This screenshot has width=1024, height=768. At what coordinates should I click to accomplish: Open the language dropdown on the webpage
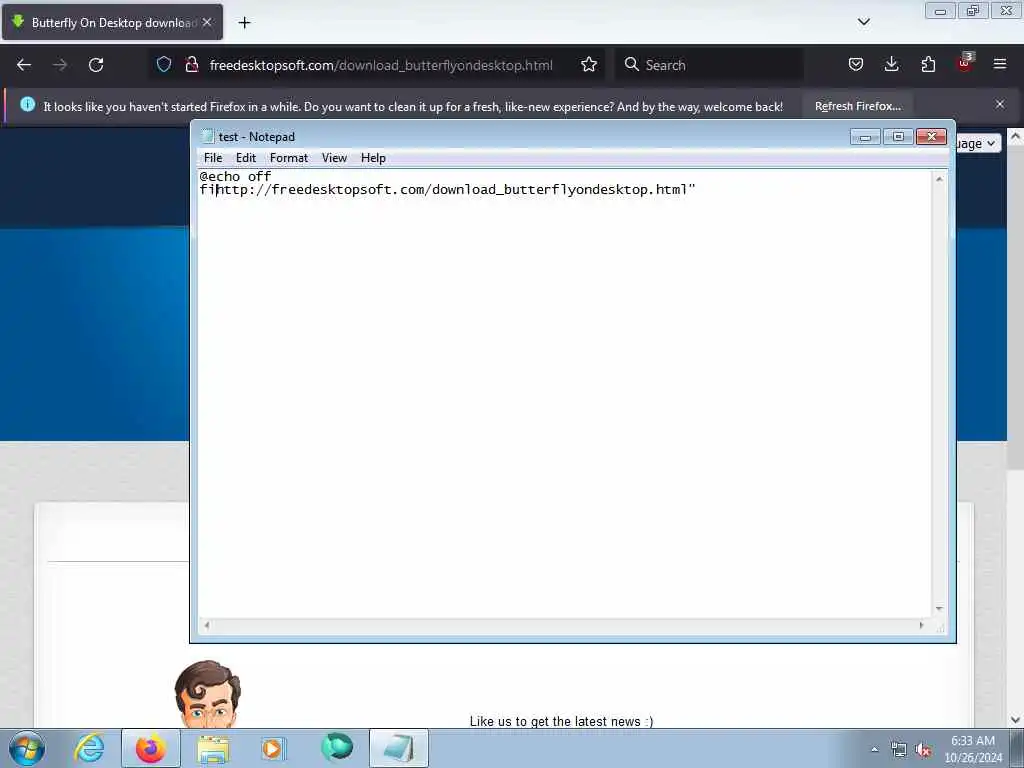978,143
